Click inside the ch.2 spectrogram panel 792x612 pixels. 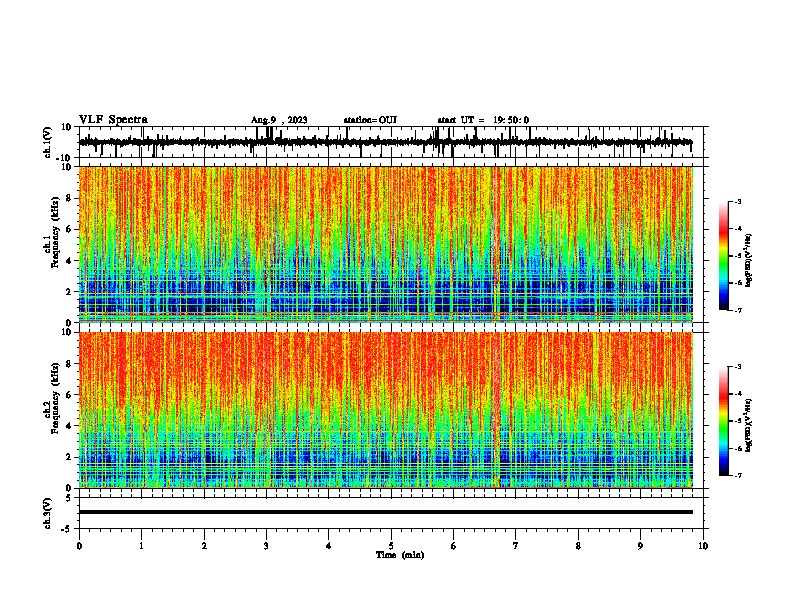(x=385, y=410)
